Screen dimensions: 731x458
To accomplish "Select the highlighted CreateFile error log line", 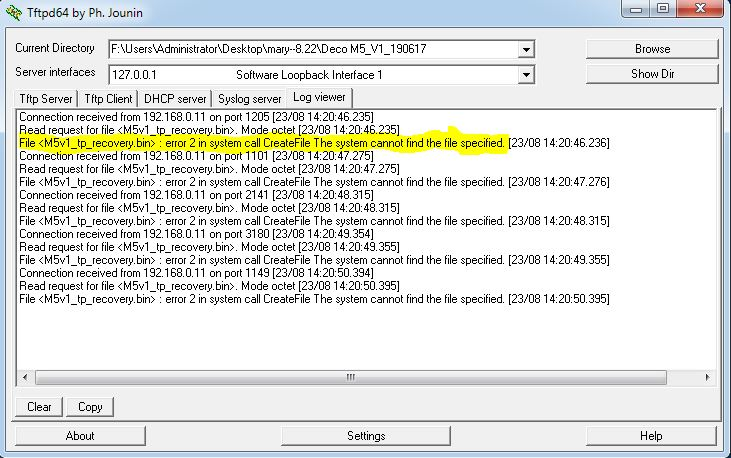I will coord(314,143).
